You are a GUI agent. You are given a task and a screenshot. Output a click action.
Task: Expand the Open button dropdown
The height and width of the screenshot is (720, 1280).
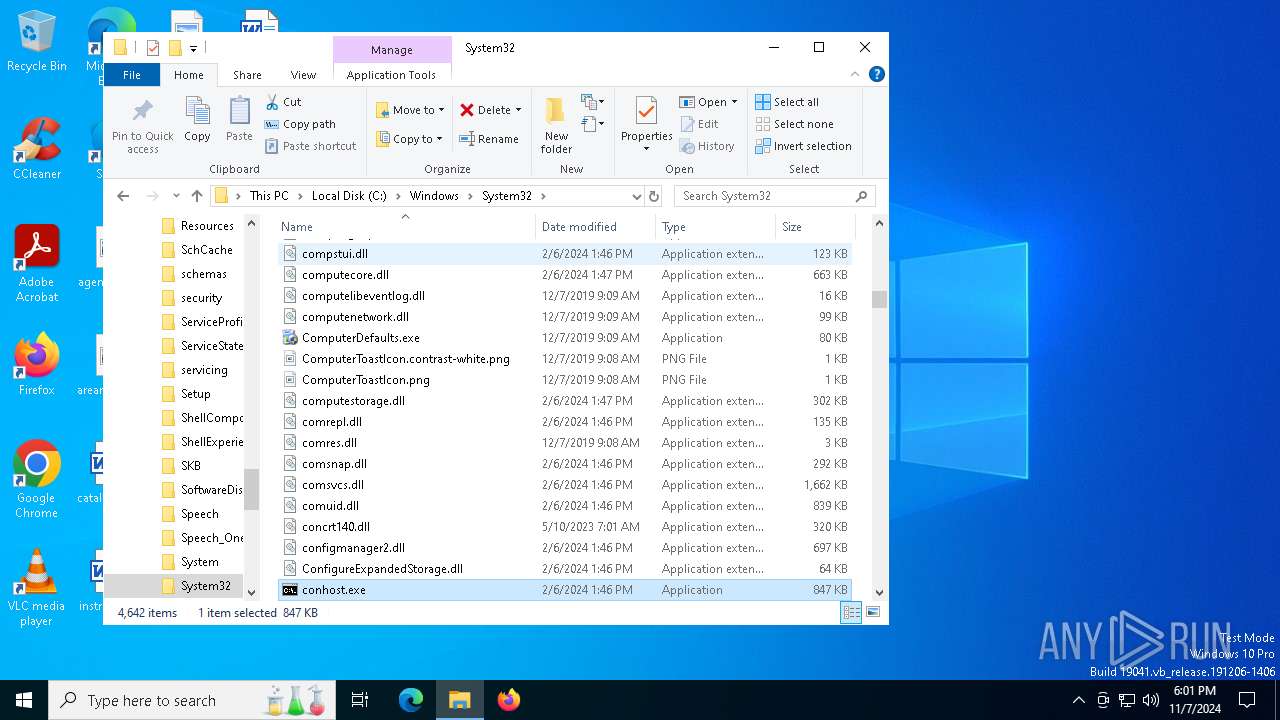coord(734,102)
